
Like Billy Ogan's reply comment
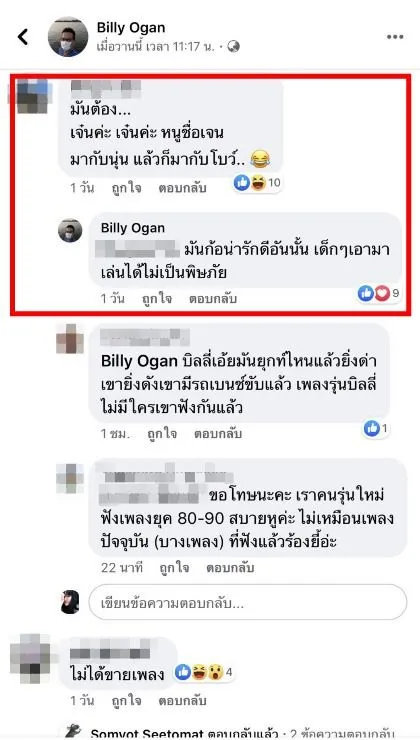pyautogui.click(x=157, y=299)
